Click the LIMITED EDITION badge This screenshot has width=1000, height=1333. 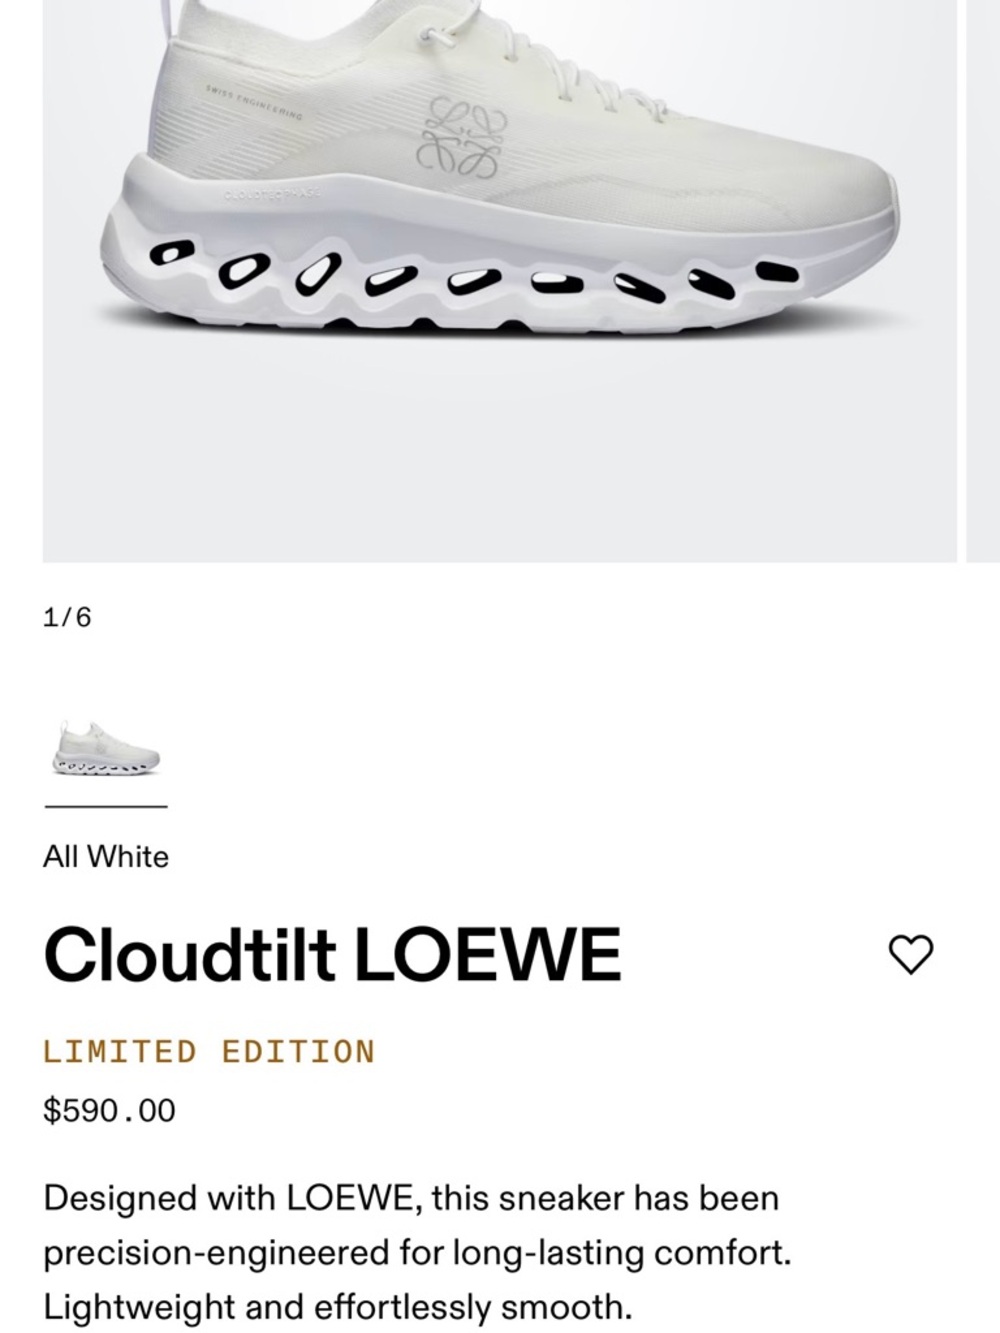point(208,1050)
